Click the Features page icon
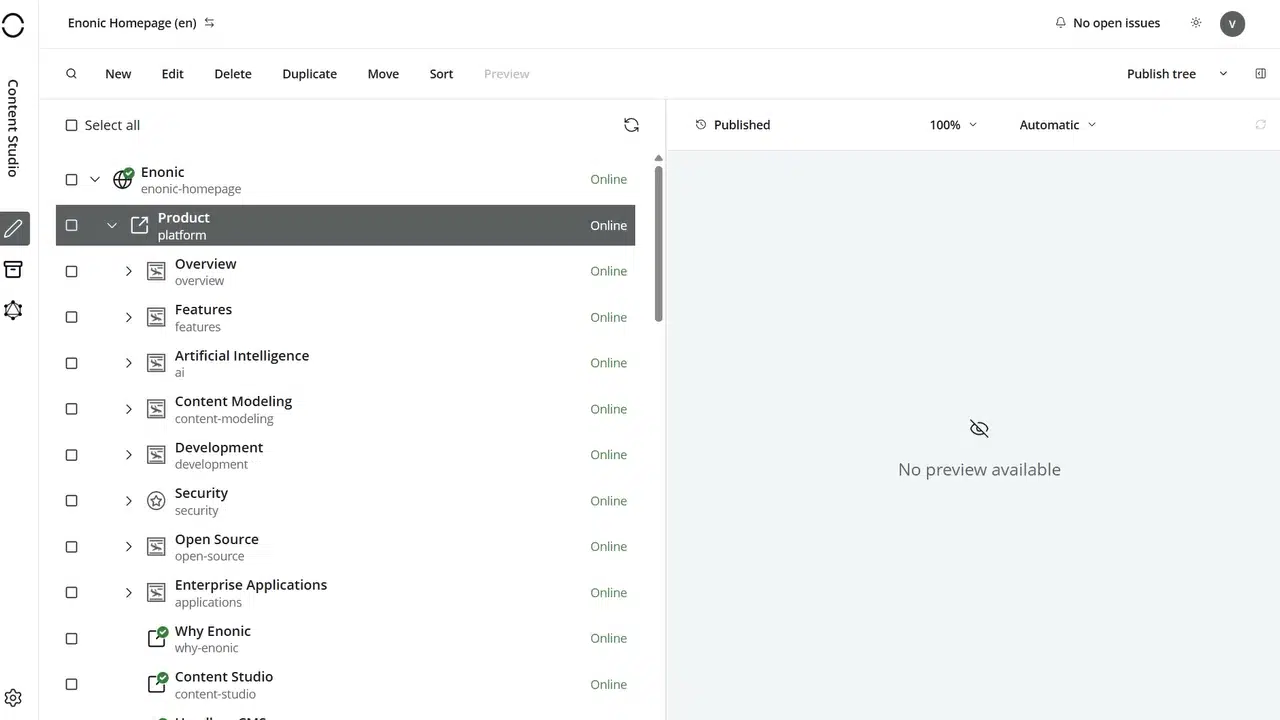This screenshot has width=1280, height=720. [x=156, y=317]
